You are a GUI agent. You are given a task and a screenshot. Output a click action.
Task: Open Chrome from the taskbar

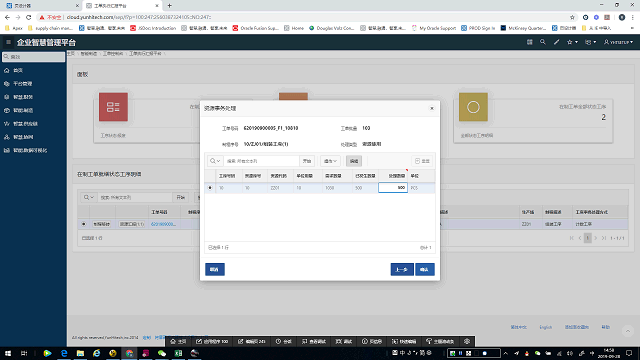pyautogui.click(x=129, y=353)
